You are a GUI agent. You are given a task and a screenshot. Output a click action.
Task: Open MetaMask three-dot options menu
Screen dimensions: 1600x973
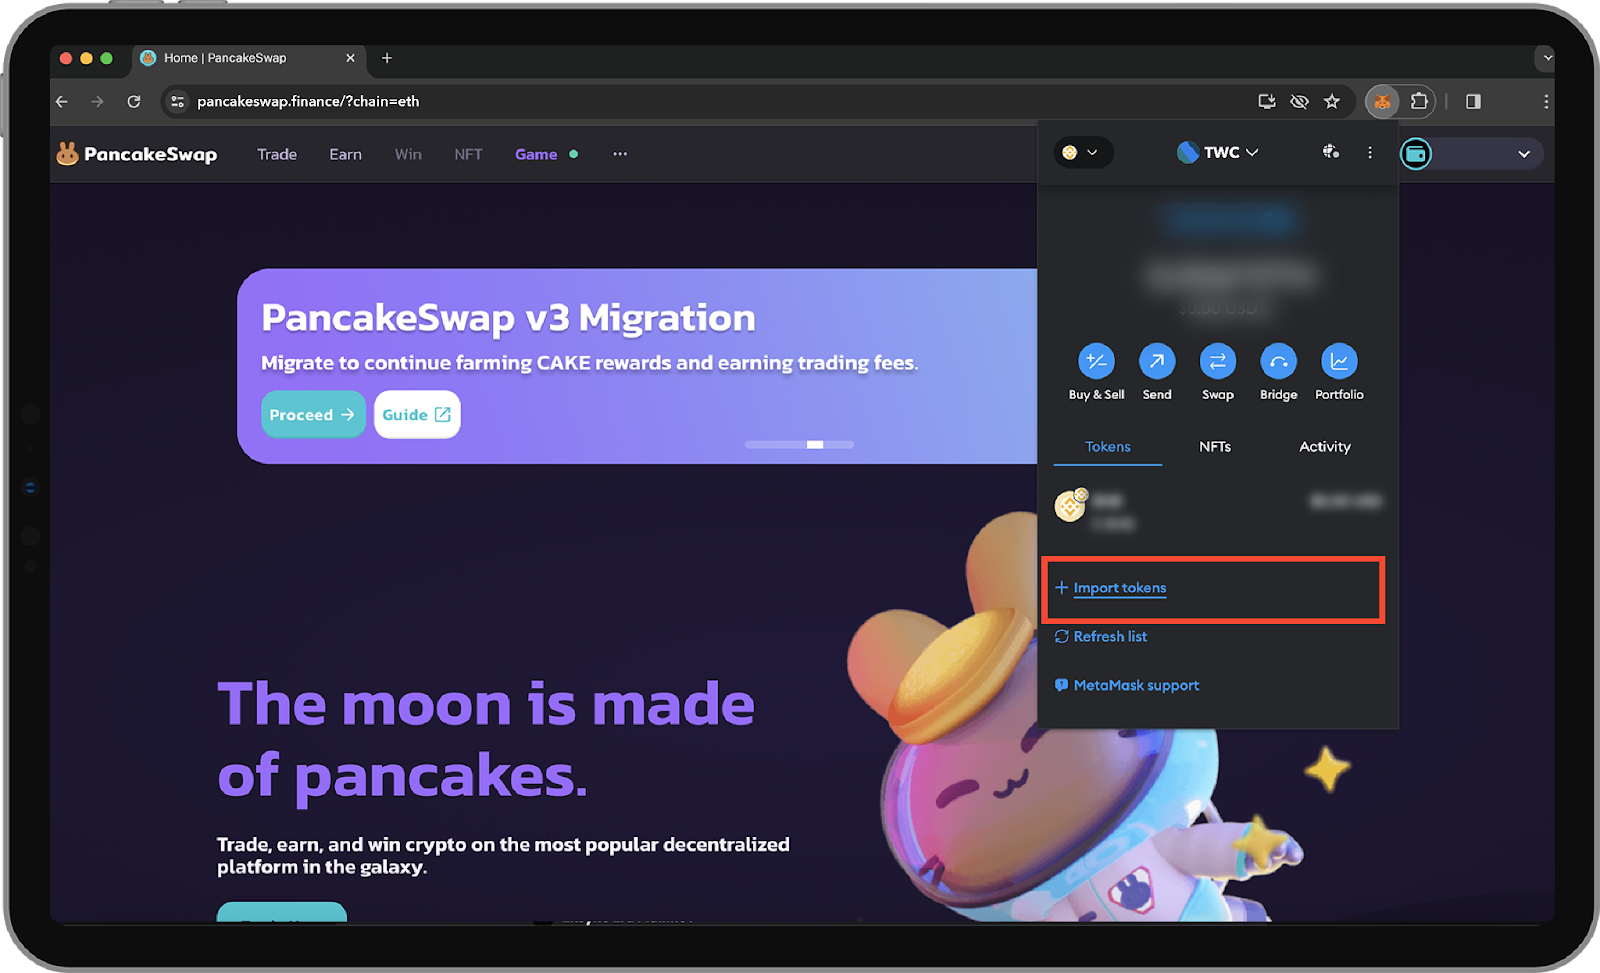pyautogui.click(x=1370, y=152)
